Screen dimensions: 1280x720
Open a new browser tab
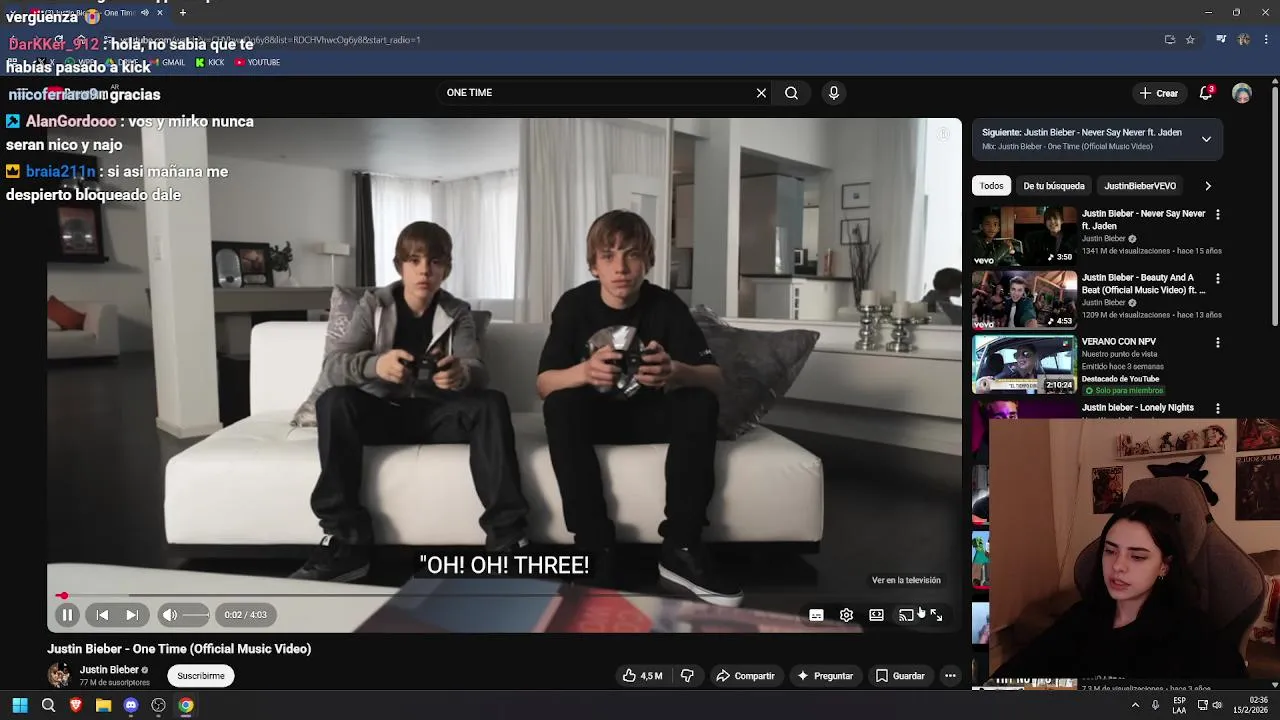[182, 13]
